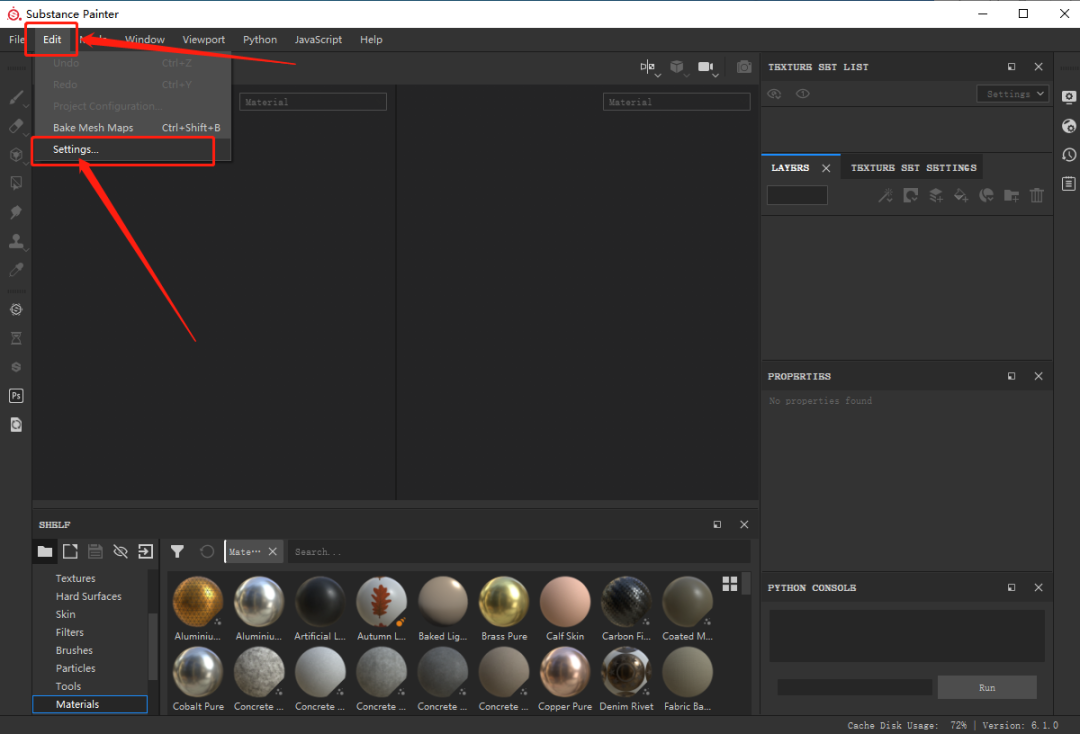Switch to the Texture Set Settings tab
This screenshot has width=1080, height=734.
913,167
